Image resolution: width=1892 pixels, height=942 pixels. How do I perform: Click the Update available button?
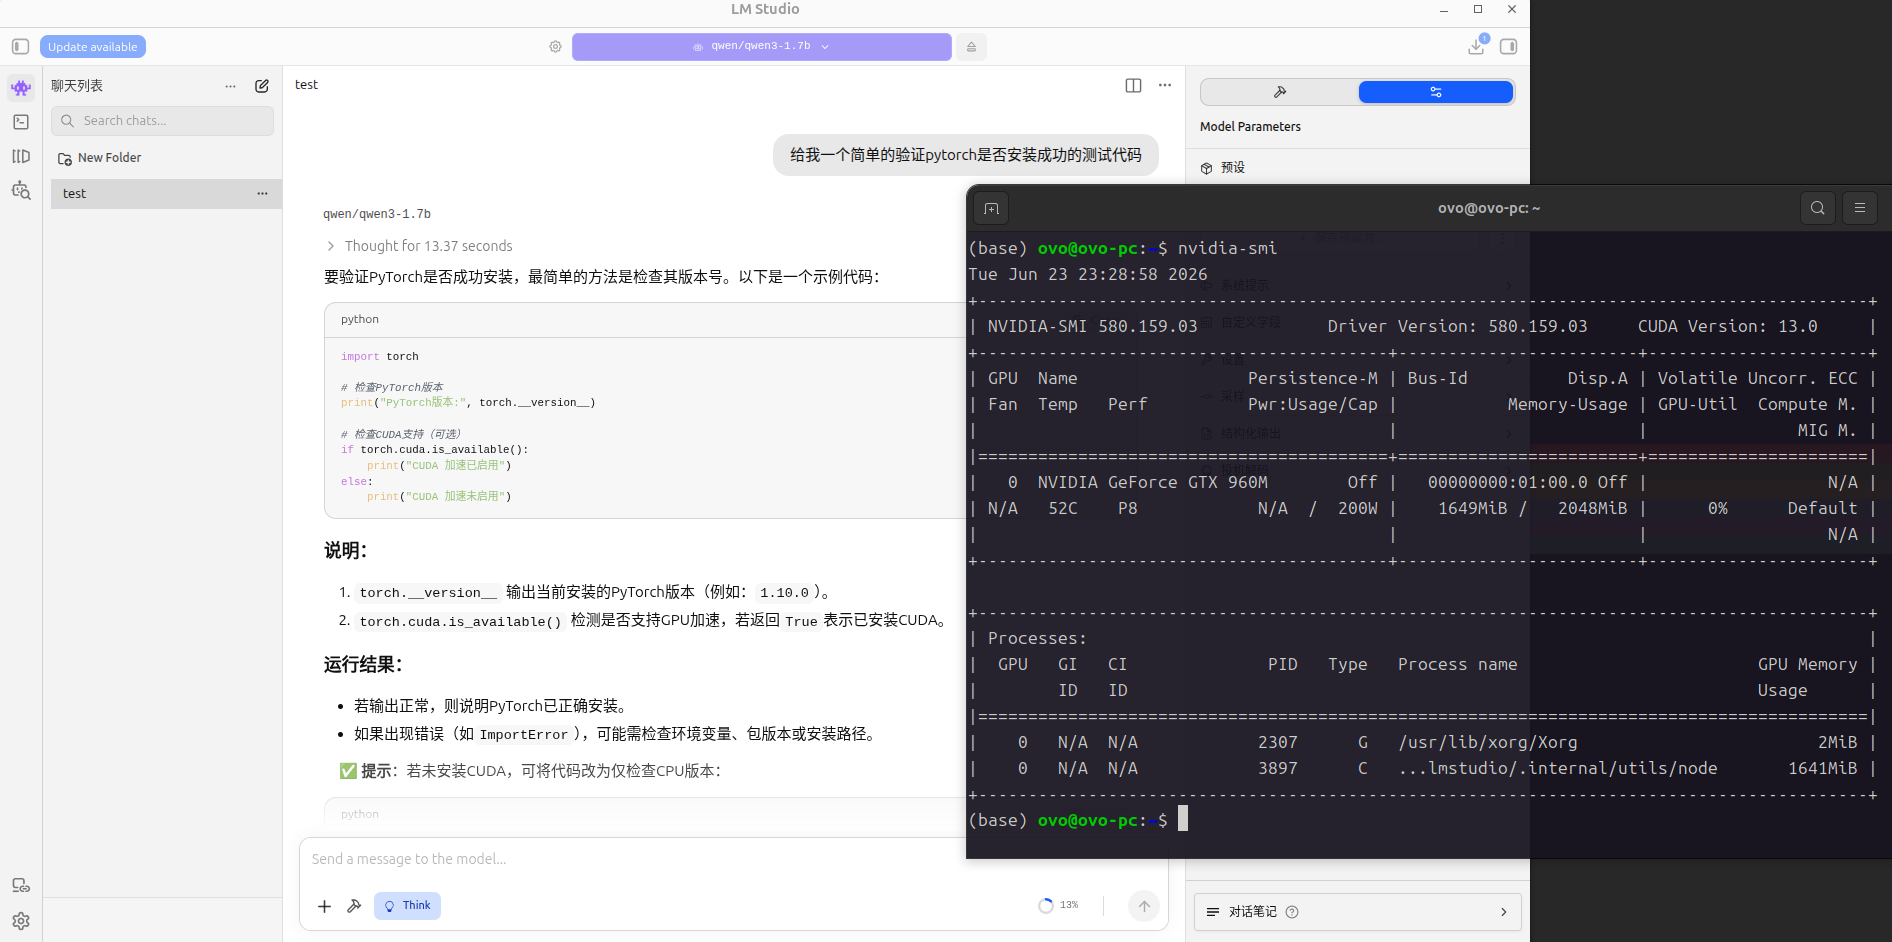93,47
